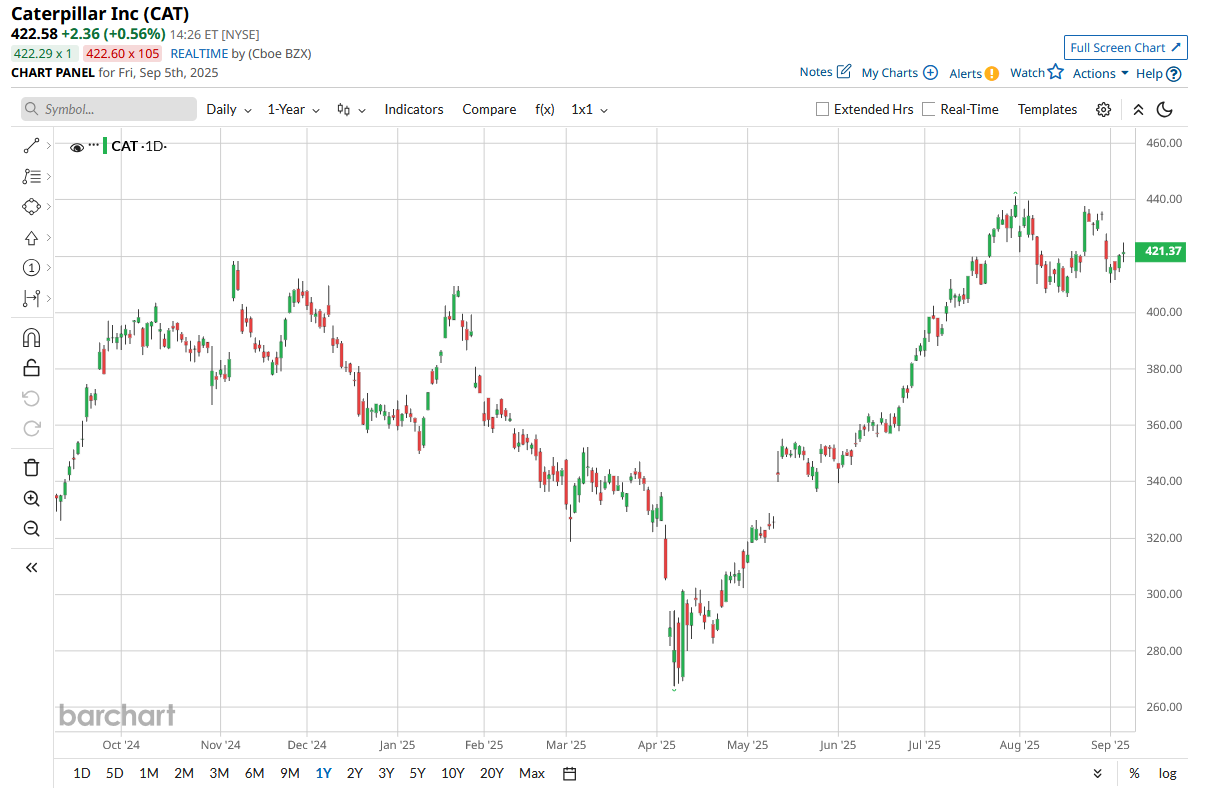Expand trend line tool options arrow
This screenshot has width=1212, height=802.
click(48, 146)
